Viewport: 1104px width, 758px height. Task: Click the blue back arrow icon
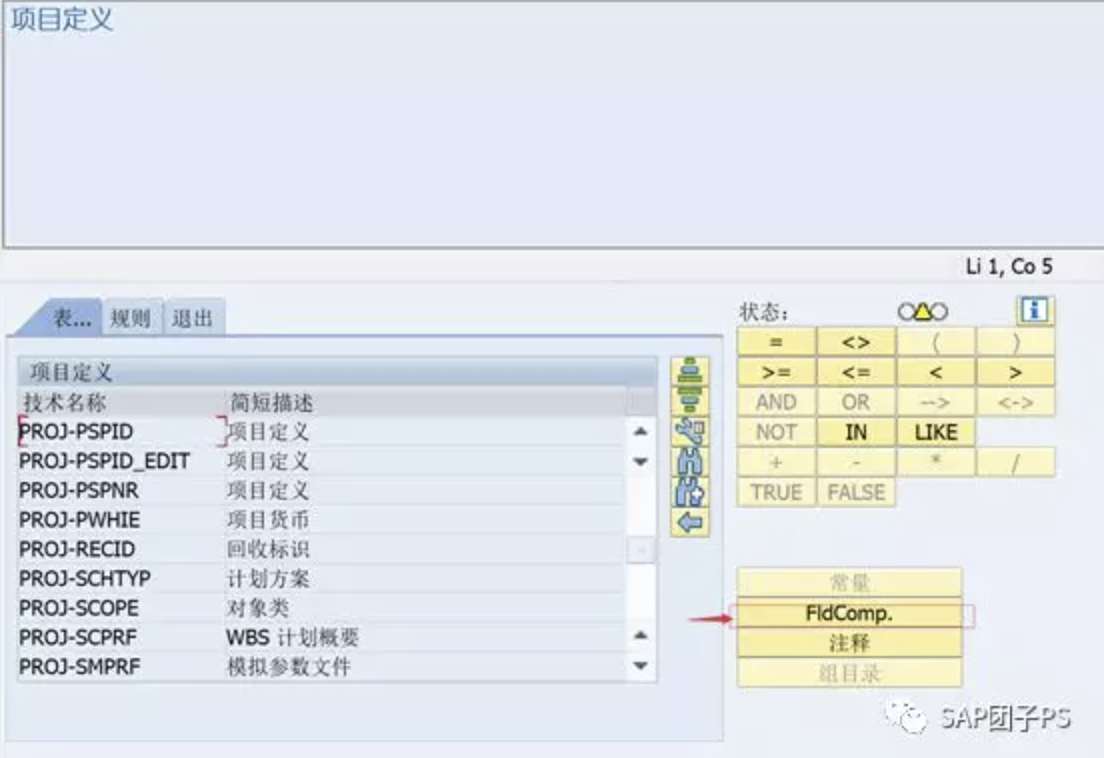[x=689, y=523]
